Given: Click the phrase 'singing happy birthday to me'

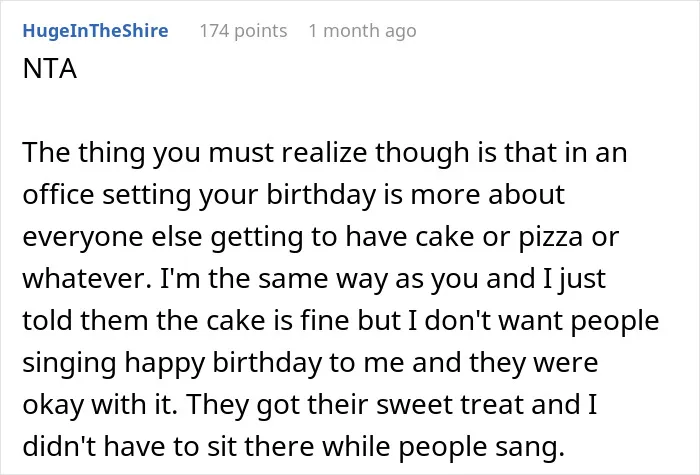Looking at the screenshot, I should tap(213, 362).
